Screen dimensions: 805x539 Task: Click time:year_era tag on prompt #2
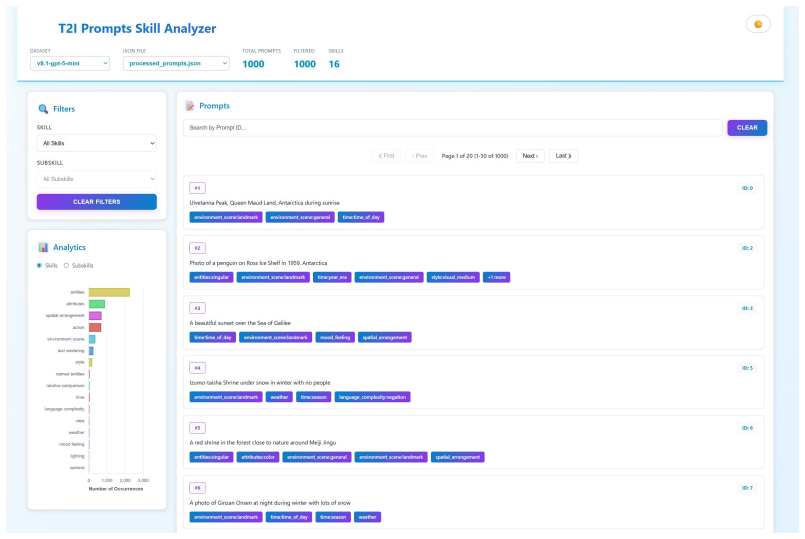coord(332,277)
